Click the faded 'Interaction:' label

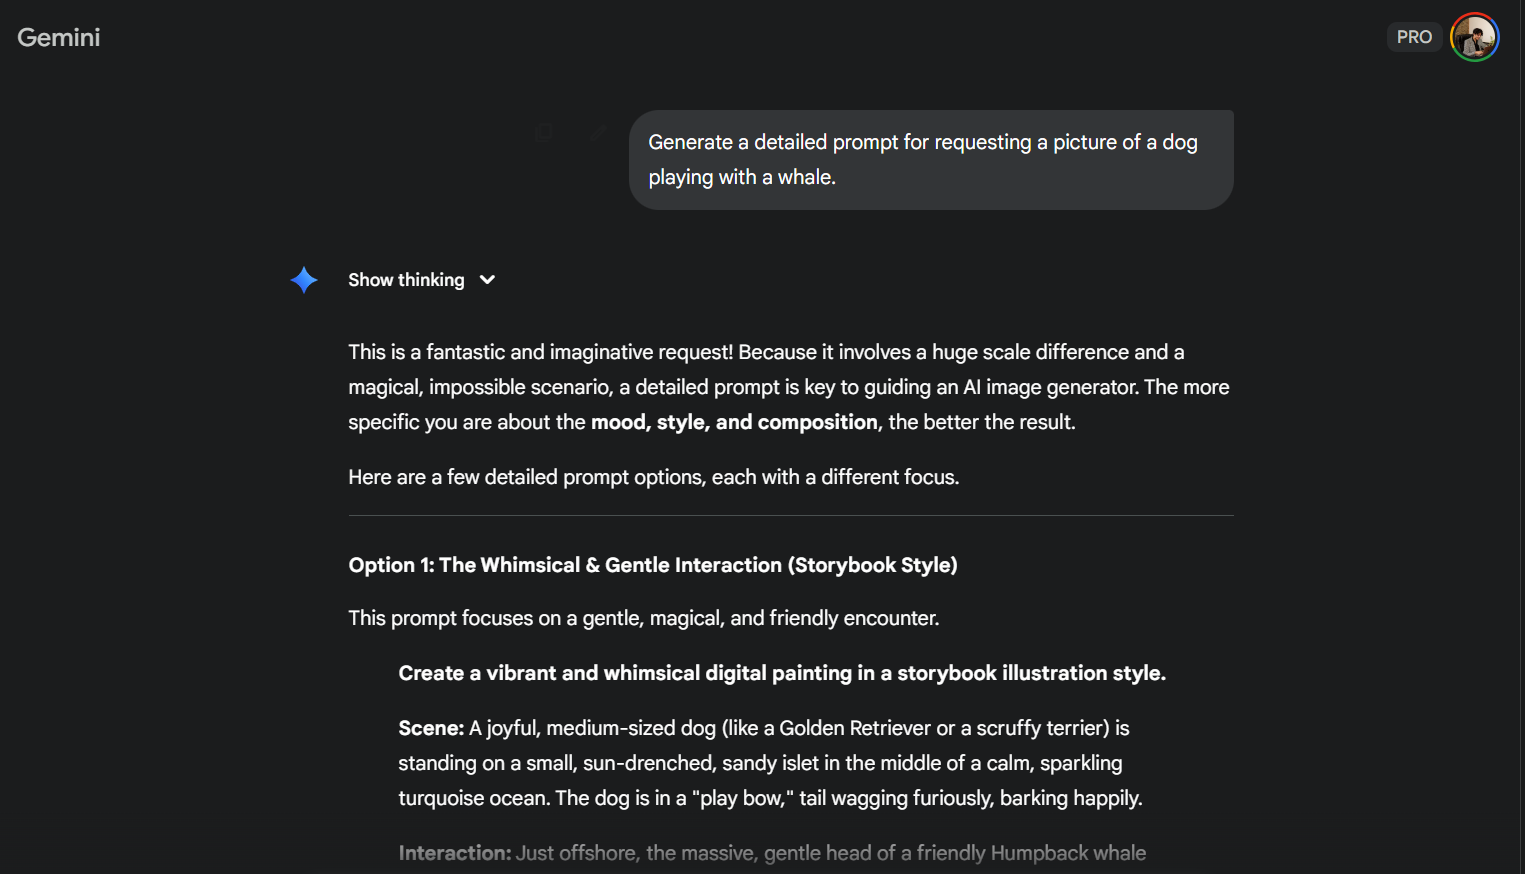[x=454, y=853]
